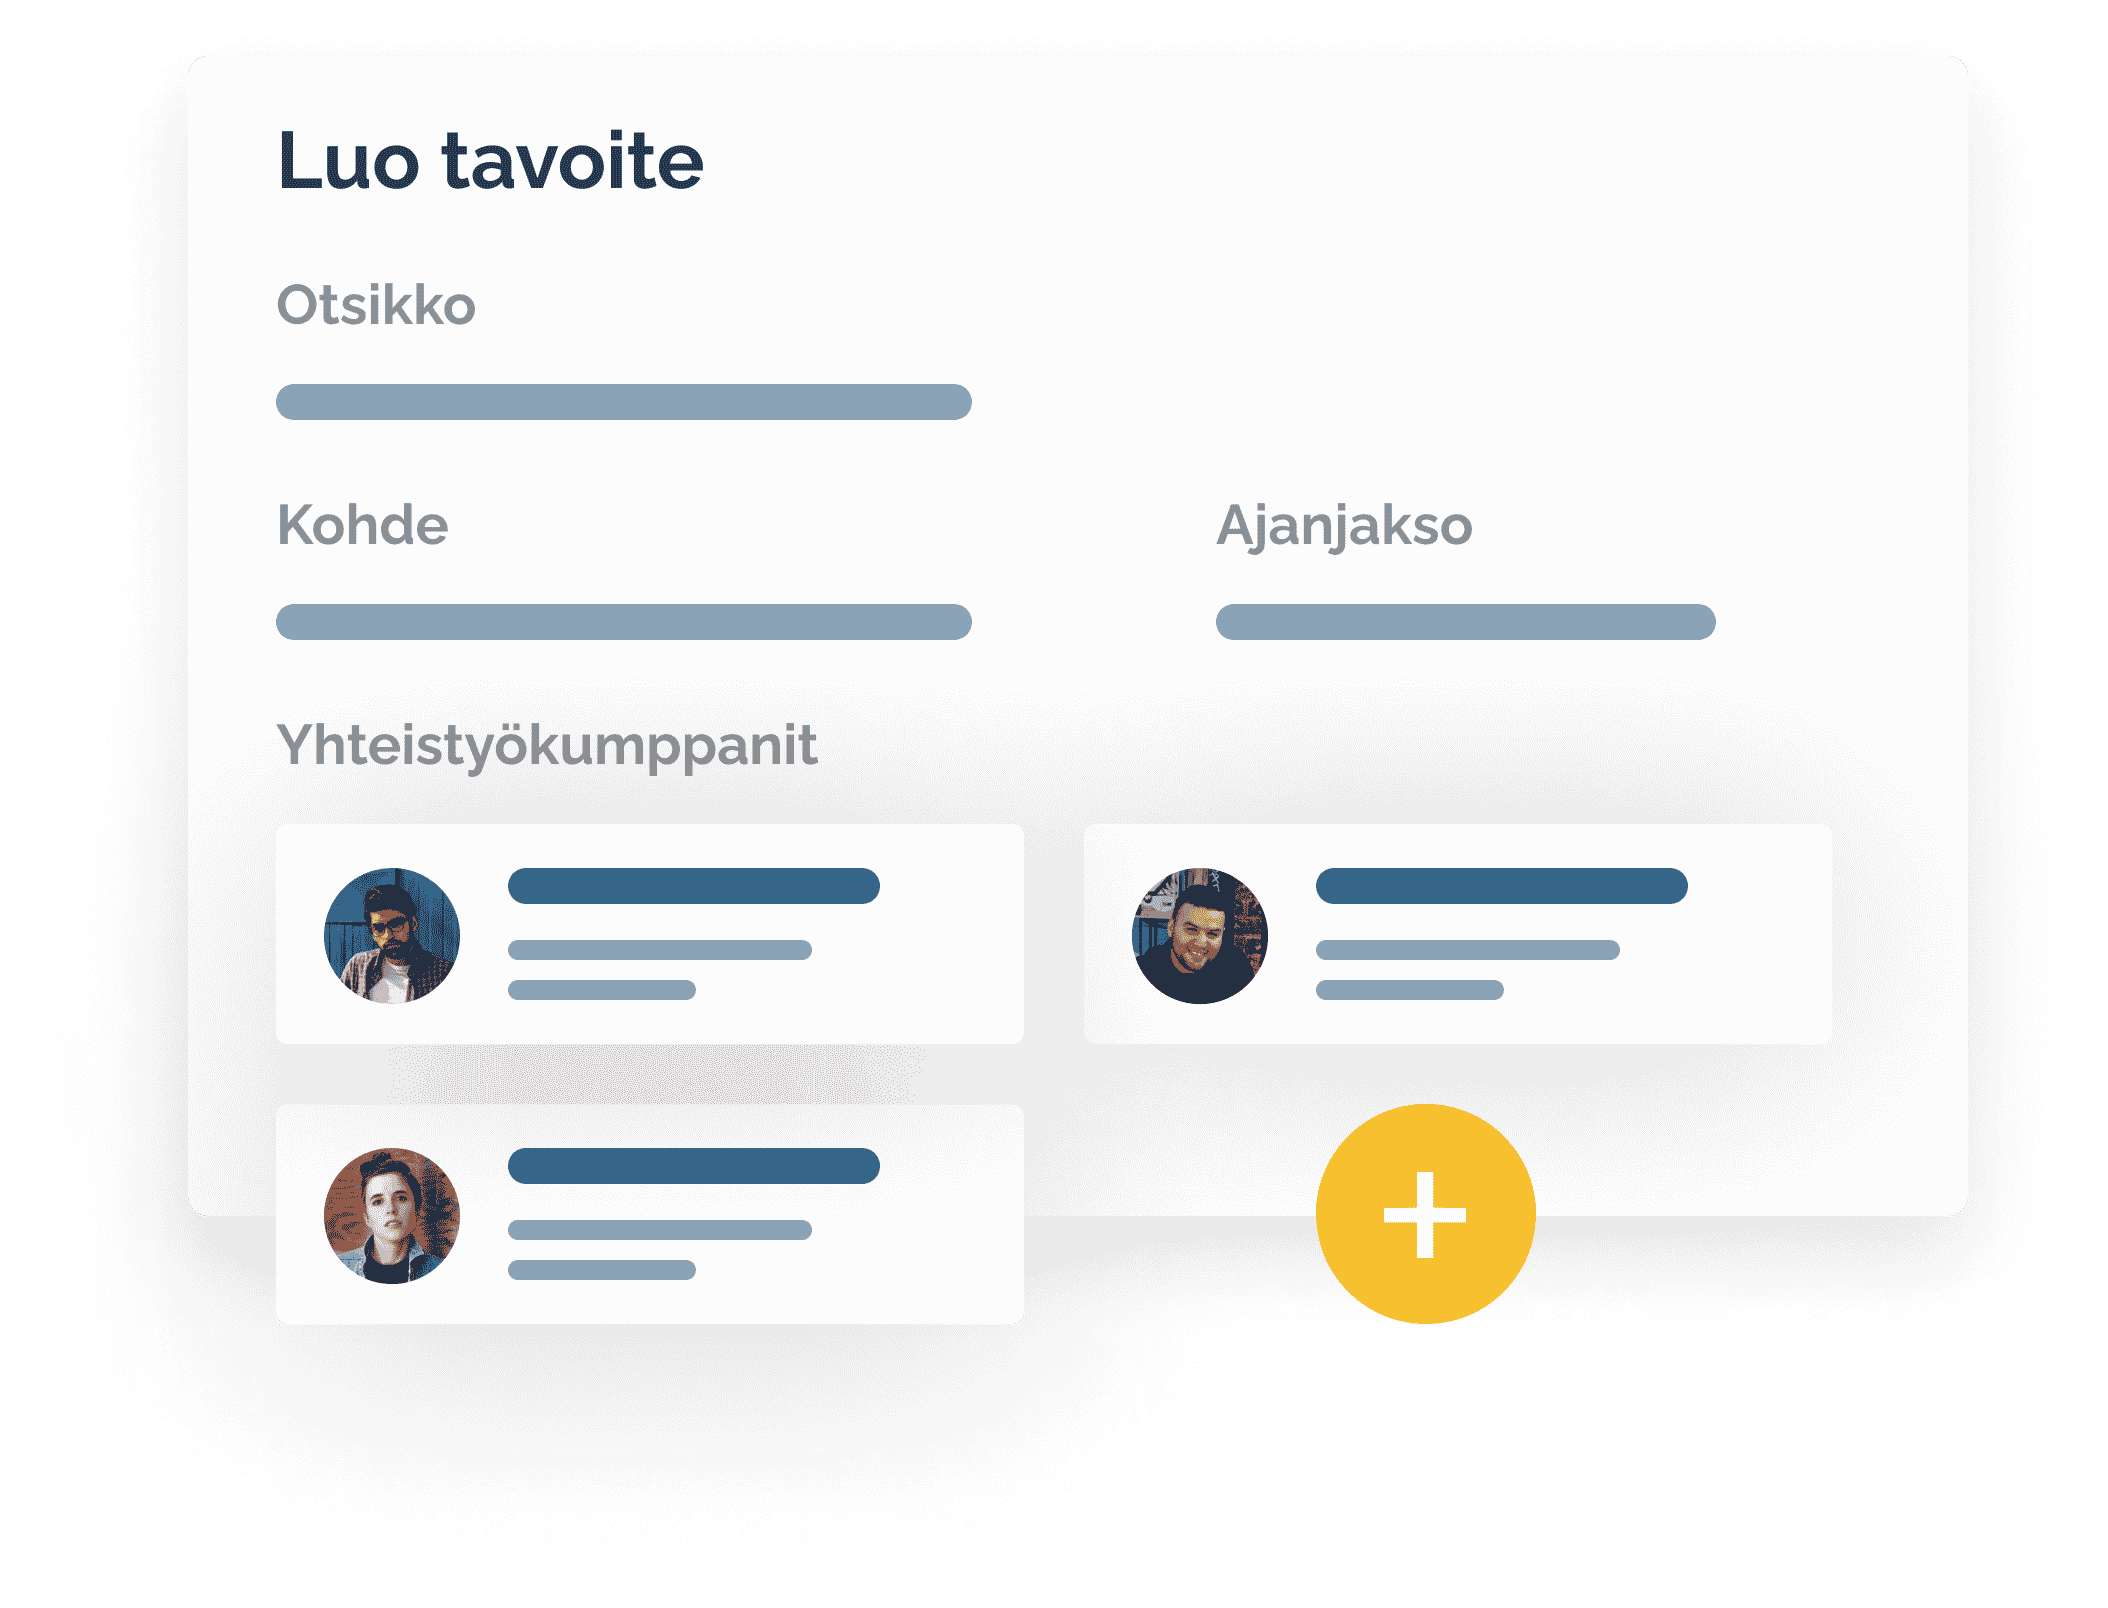Click the Kohde label
The width and height of the screenshot is (2108, 1608).
click(x=362, y=525)
